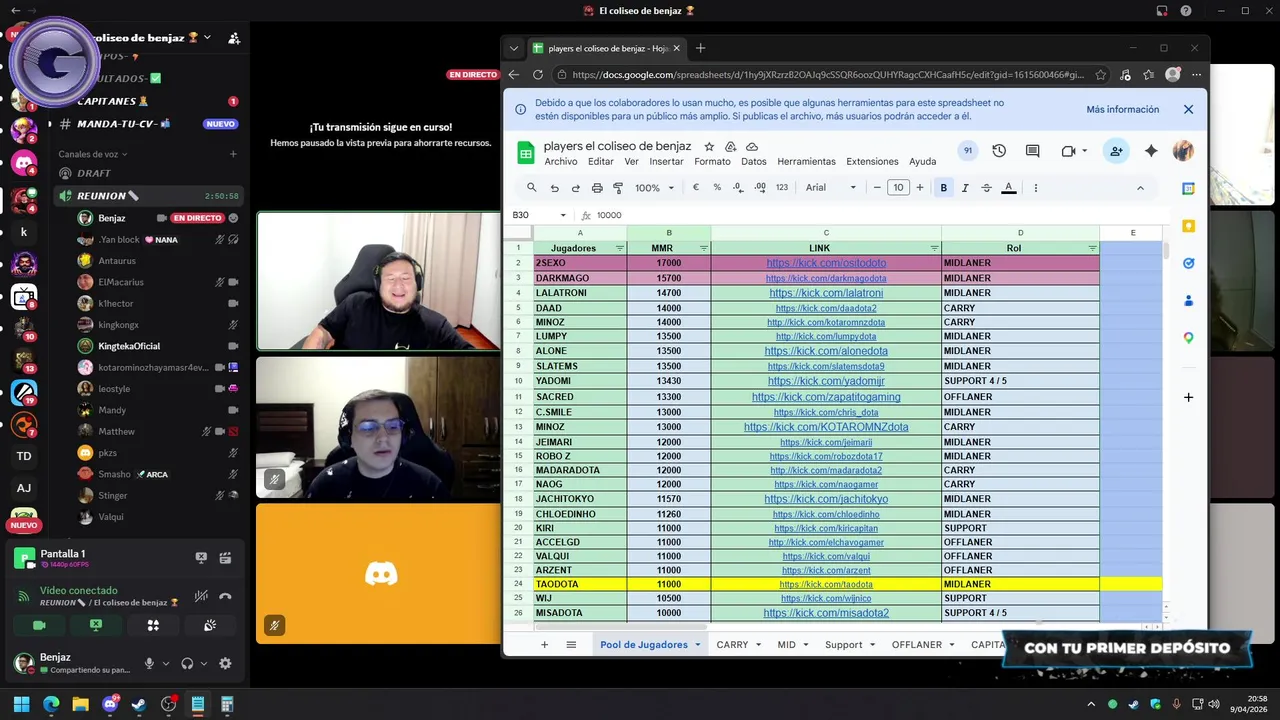Viewport: 1280px width, 720px height.
Task: Select the TAODOTA cell
Action: point(580,584)
